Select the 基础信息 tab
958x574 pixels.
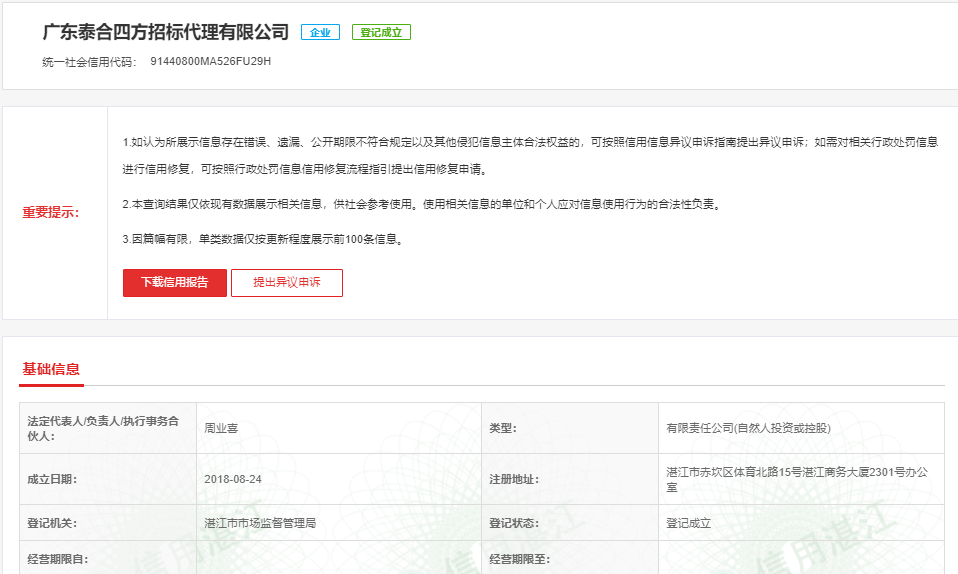pos(51,369)
